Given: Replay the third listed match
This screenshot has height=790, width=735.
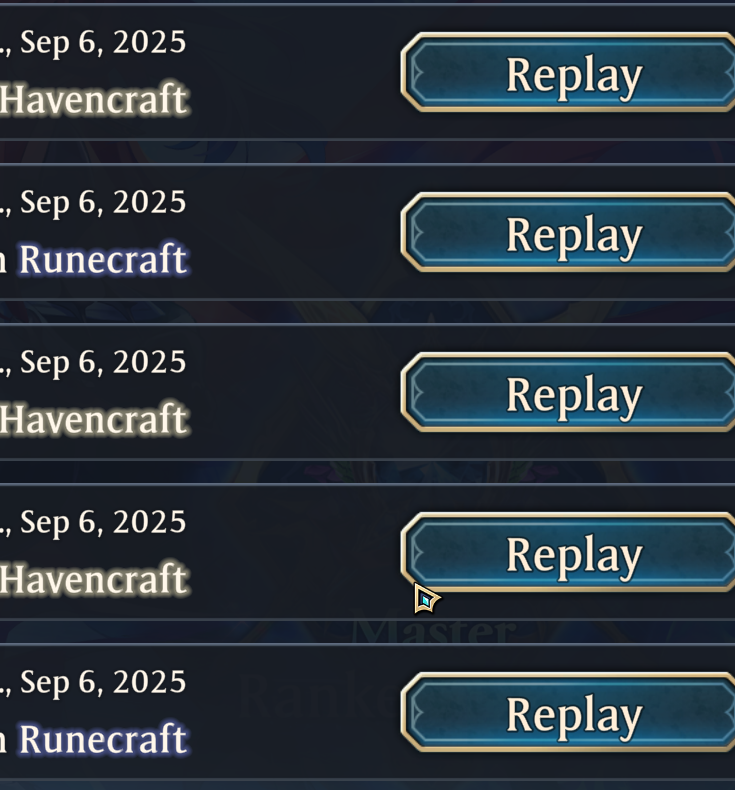Looking at the screenshot, I should tap(568, 392).
